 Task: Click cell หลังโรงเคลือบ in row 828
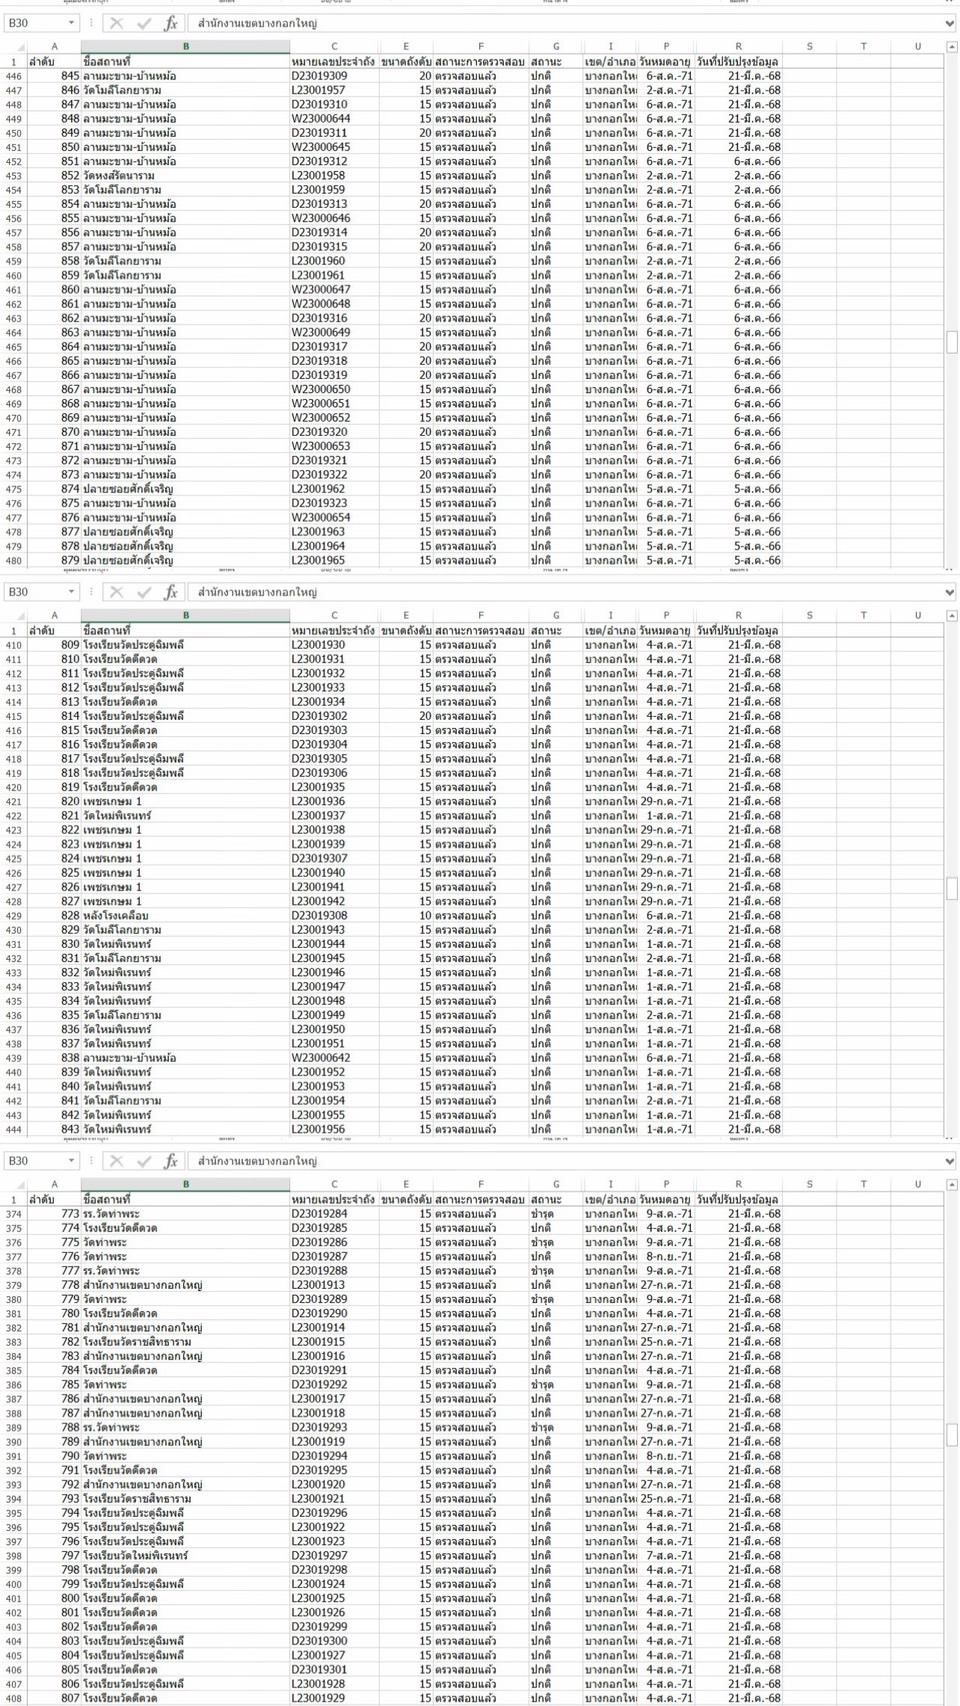(185, 915)
